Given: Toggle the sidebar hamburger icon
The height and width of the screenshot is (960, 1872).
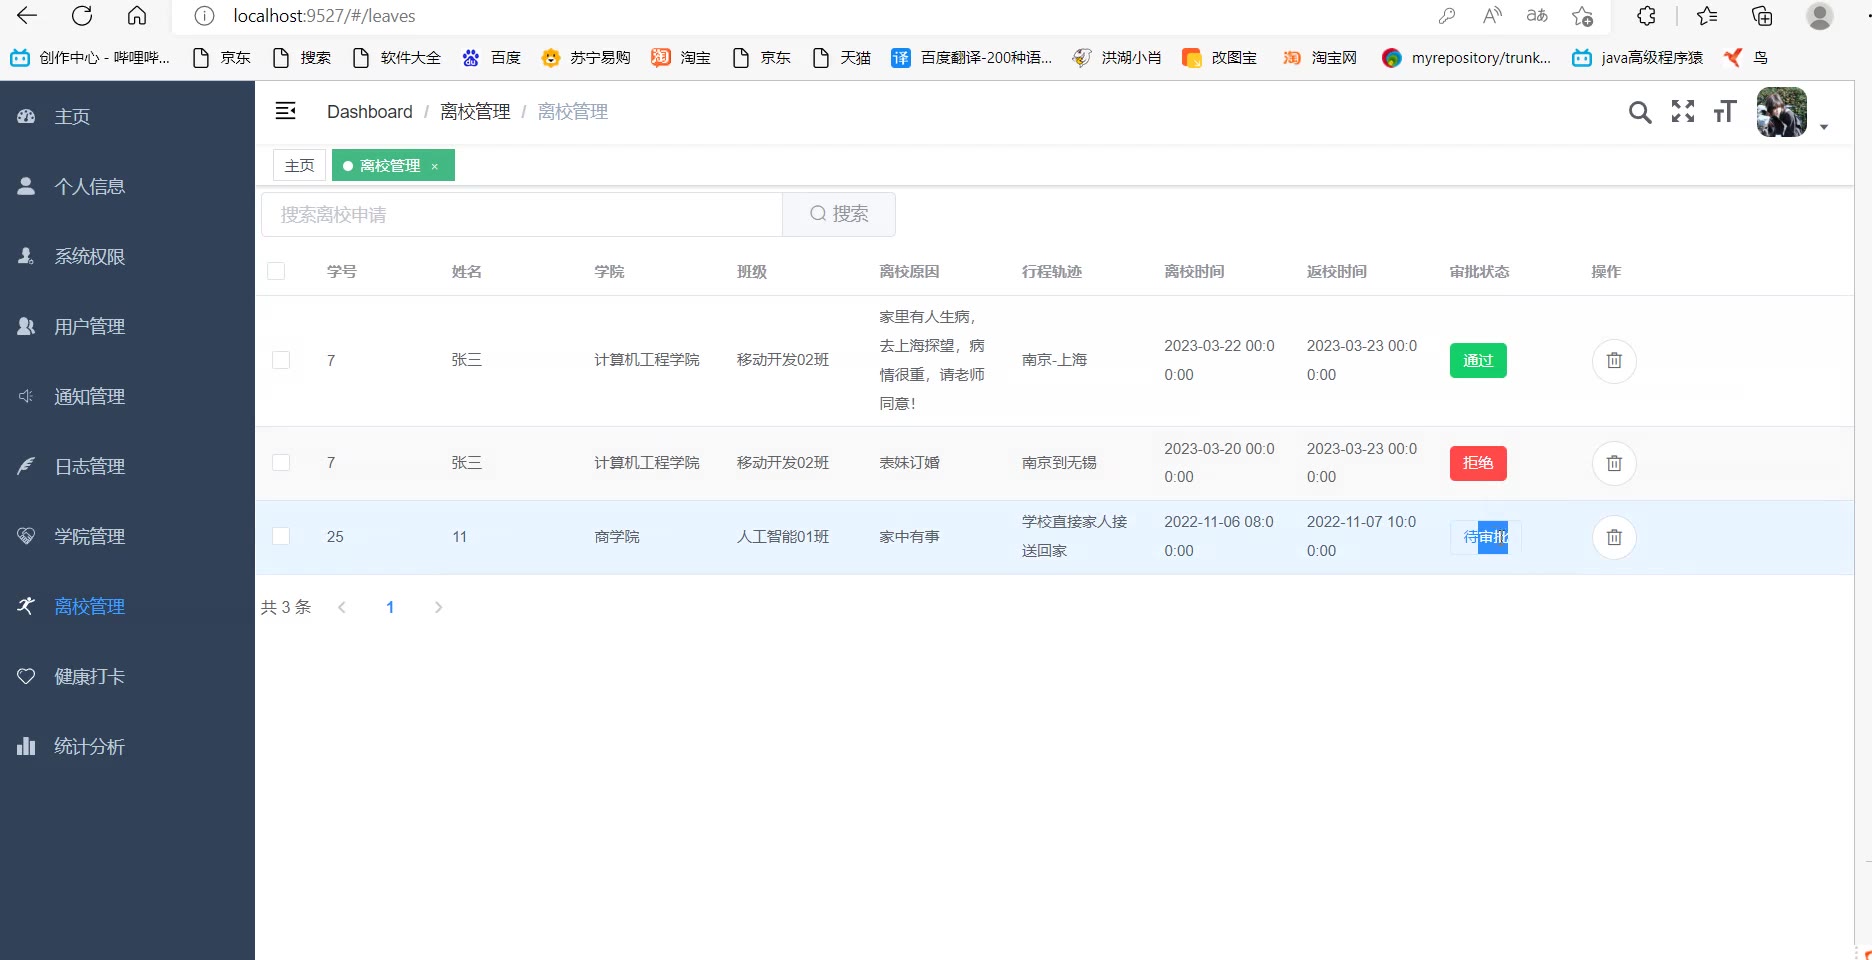Looking at the screenshot, I should [x=285, y=111].
